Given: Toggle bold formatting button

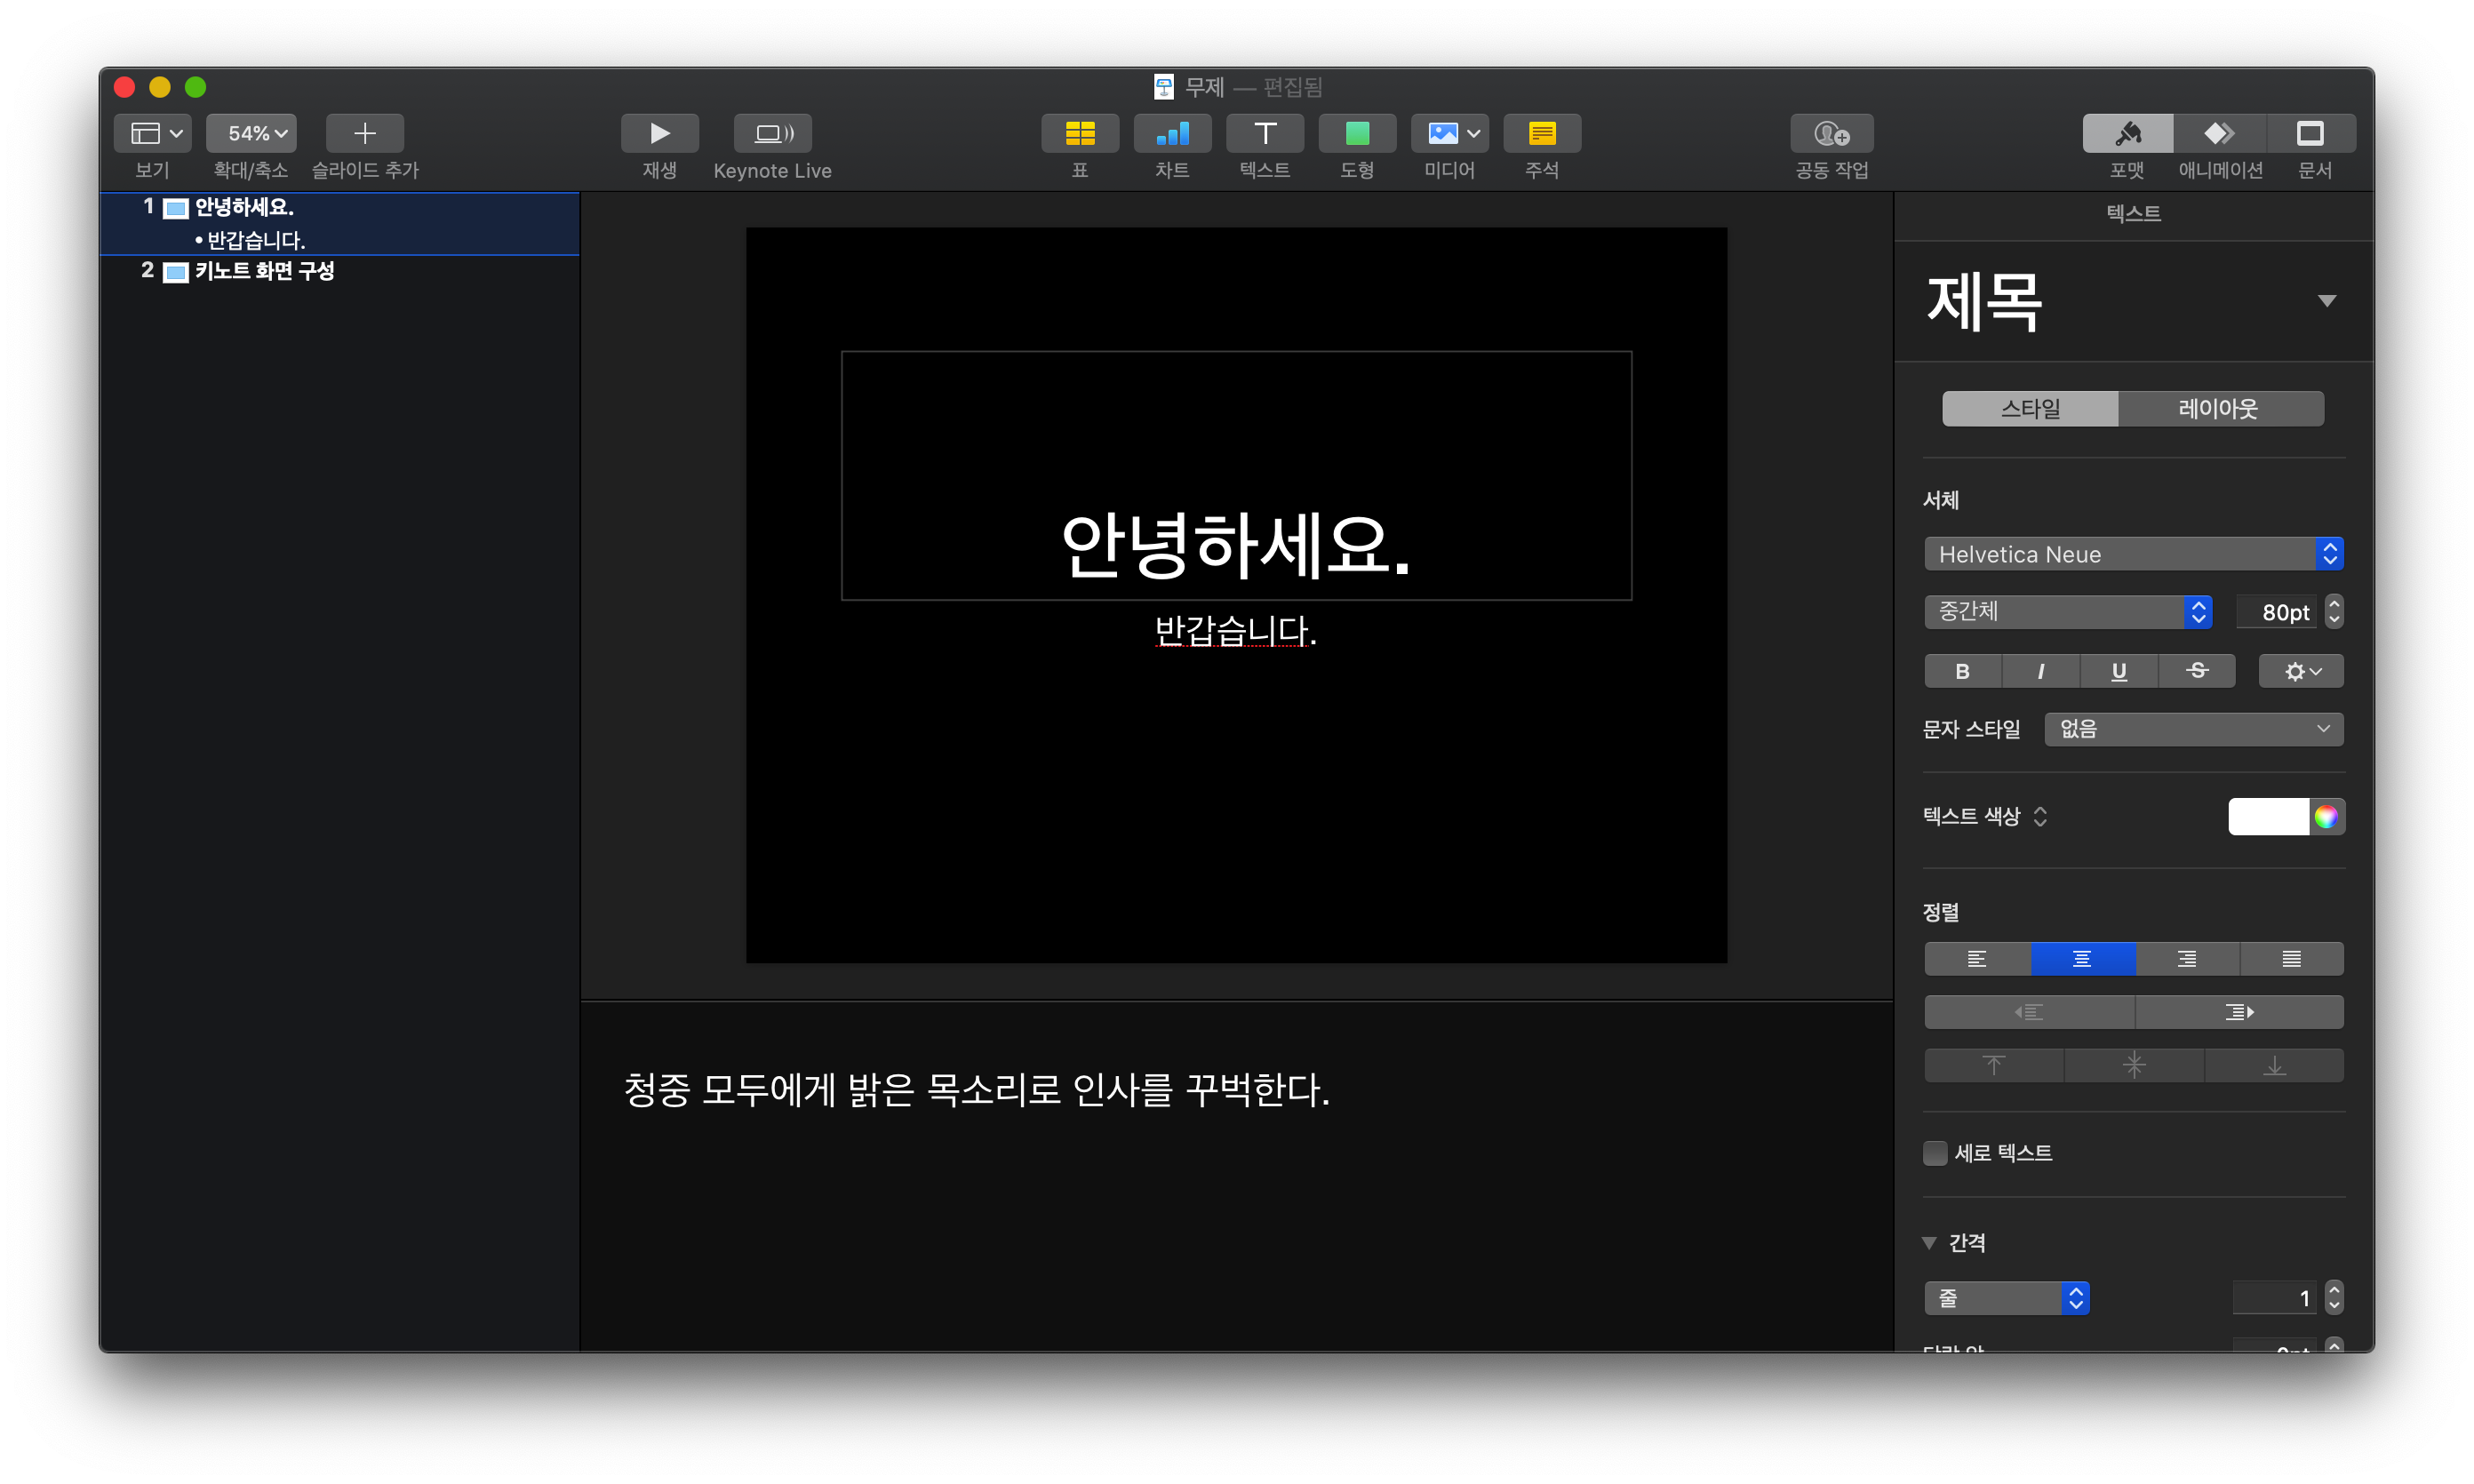Looking at the screenshot, I should click(x=1962, y=671).
